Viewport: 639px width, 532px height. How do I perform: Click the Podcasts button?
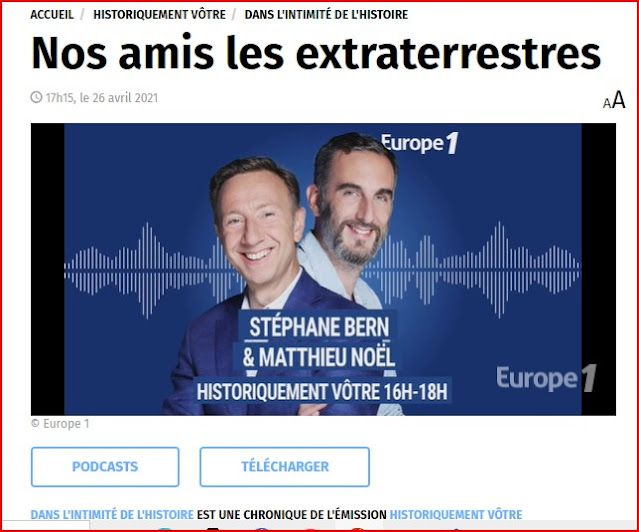pyautogui.click(x=105, y=467)
